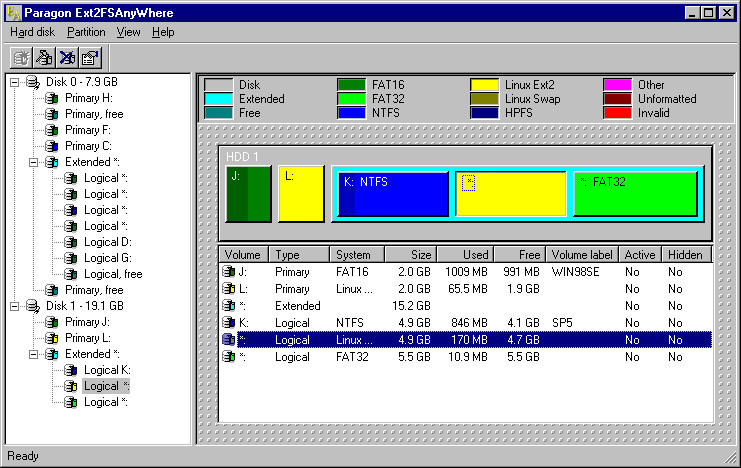Click the Extended row icon in volume table
Screen dimensions: 741x468
[x=229, y=305]
